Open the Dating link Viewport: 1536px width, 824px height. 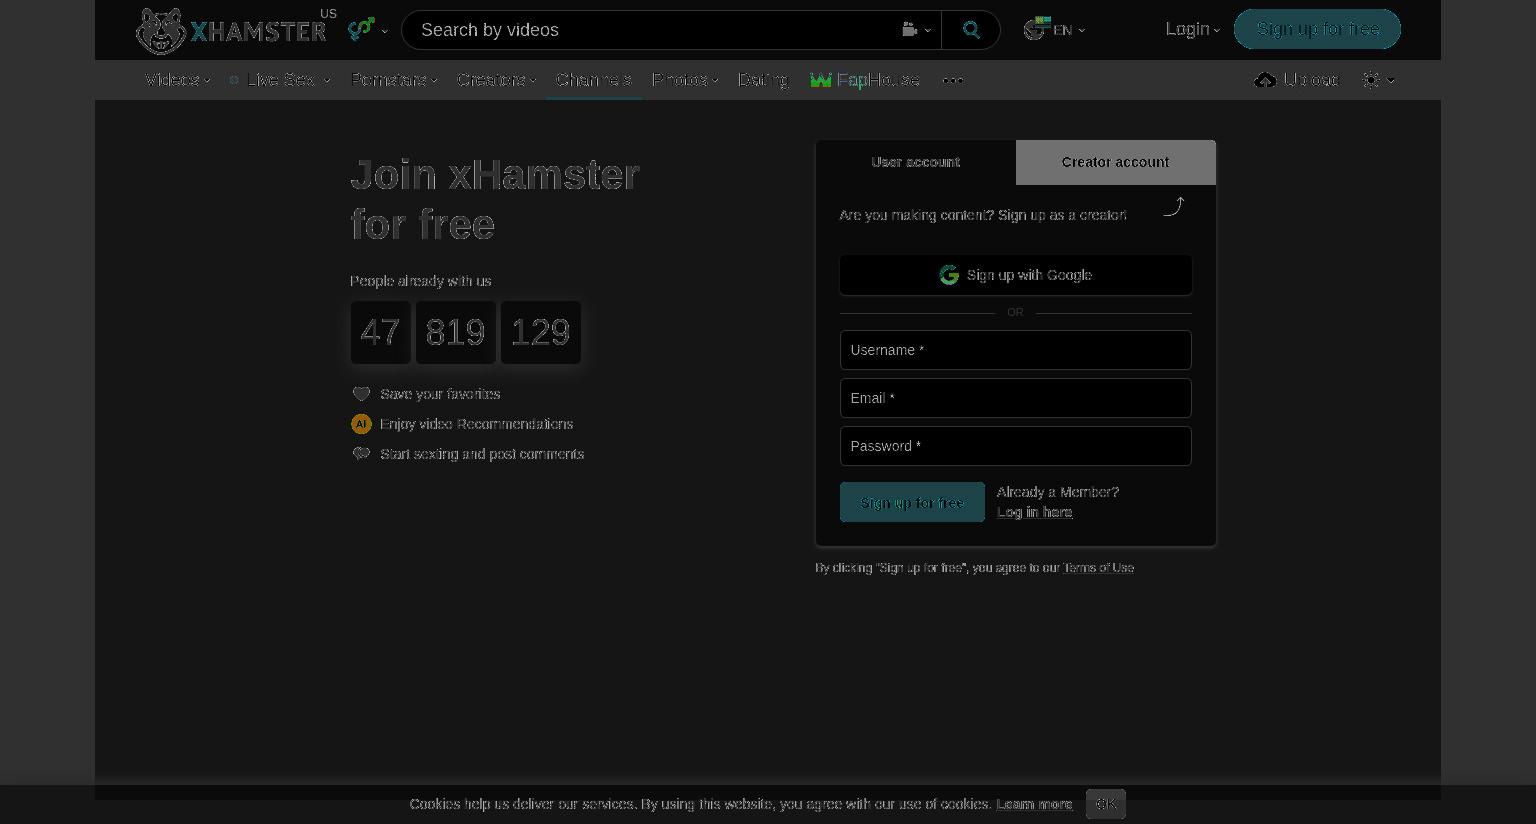pos(763,80)
